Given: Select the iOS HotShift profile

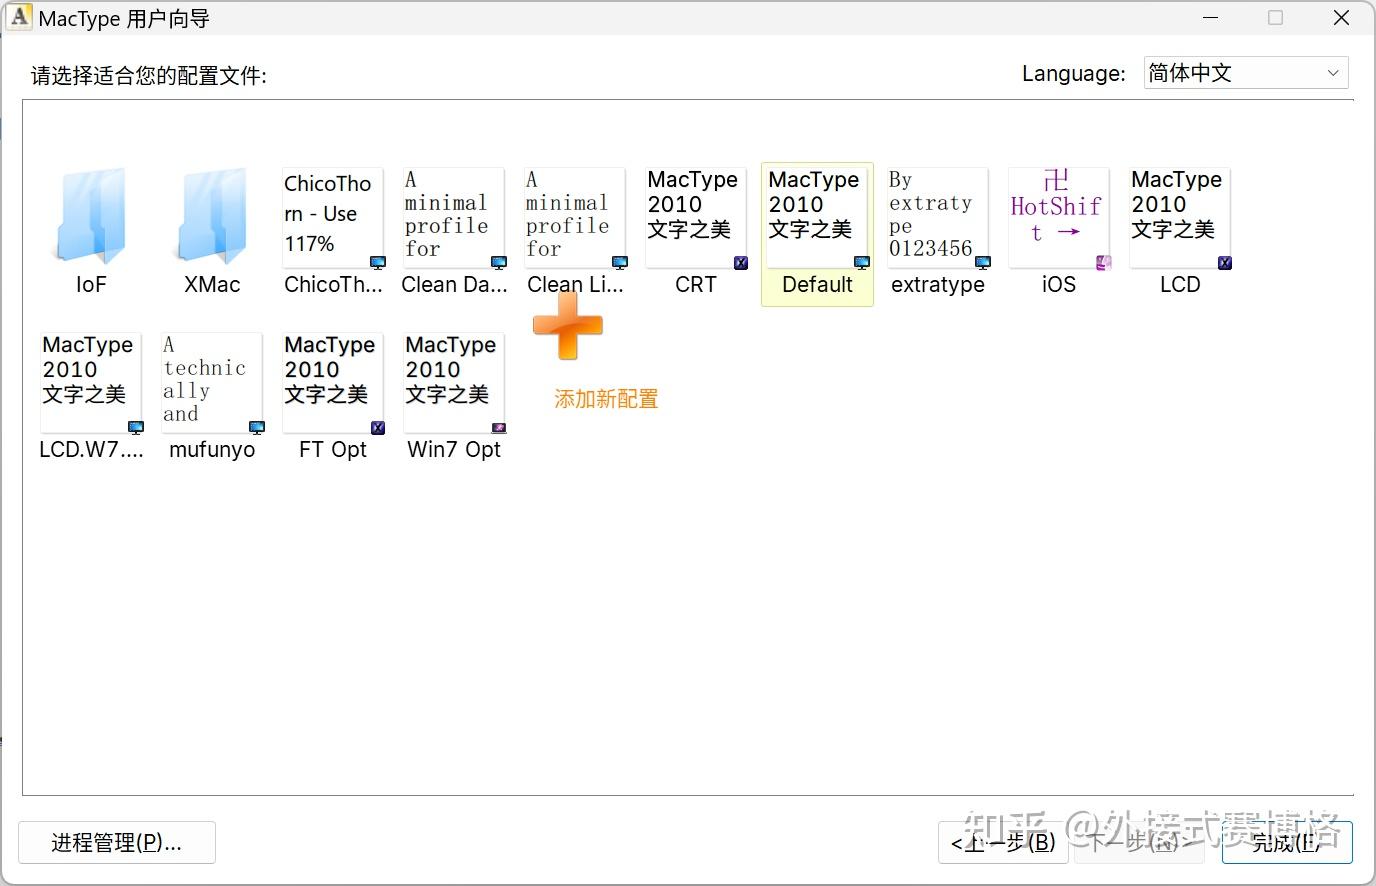Looking at the screenshot, I should [x=1058, y=215].
